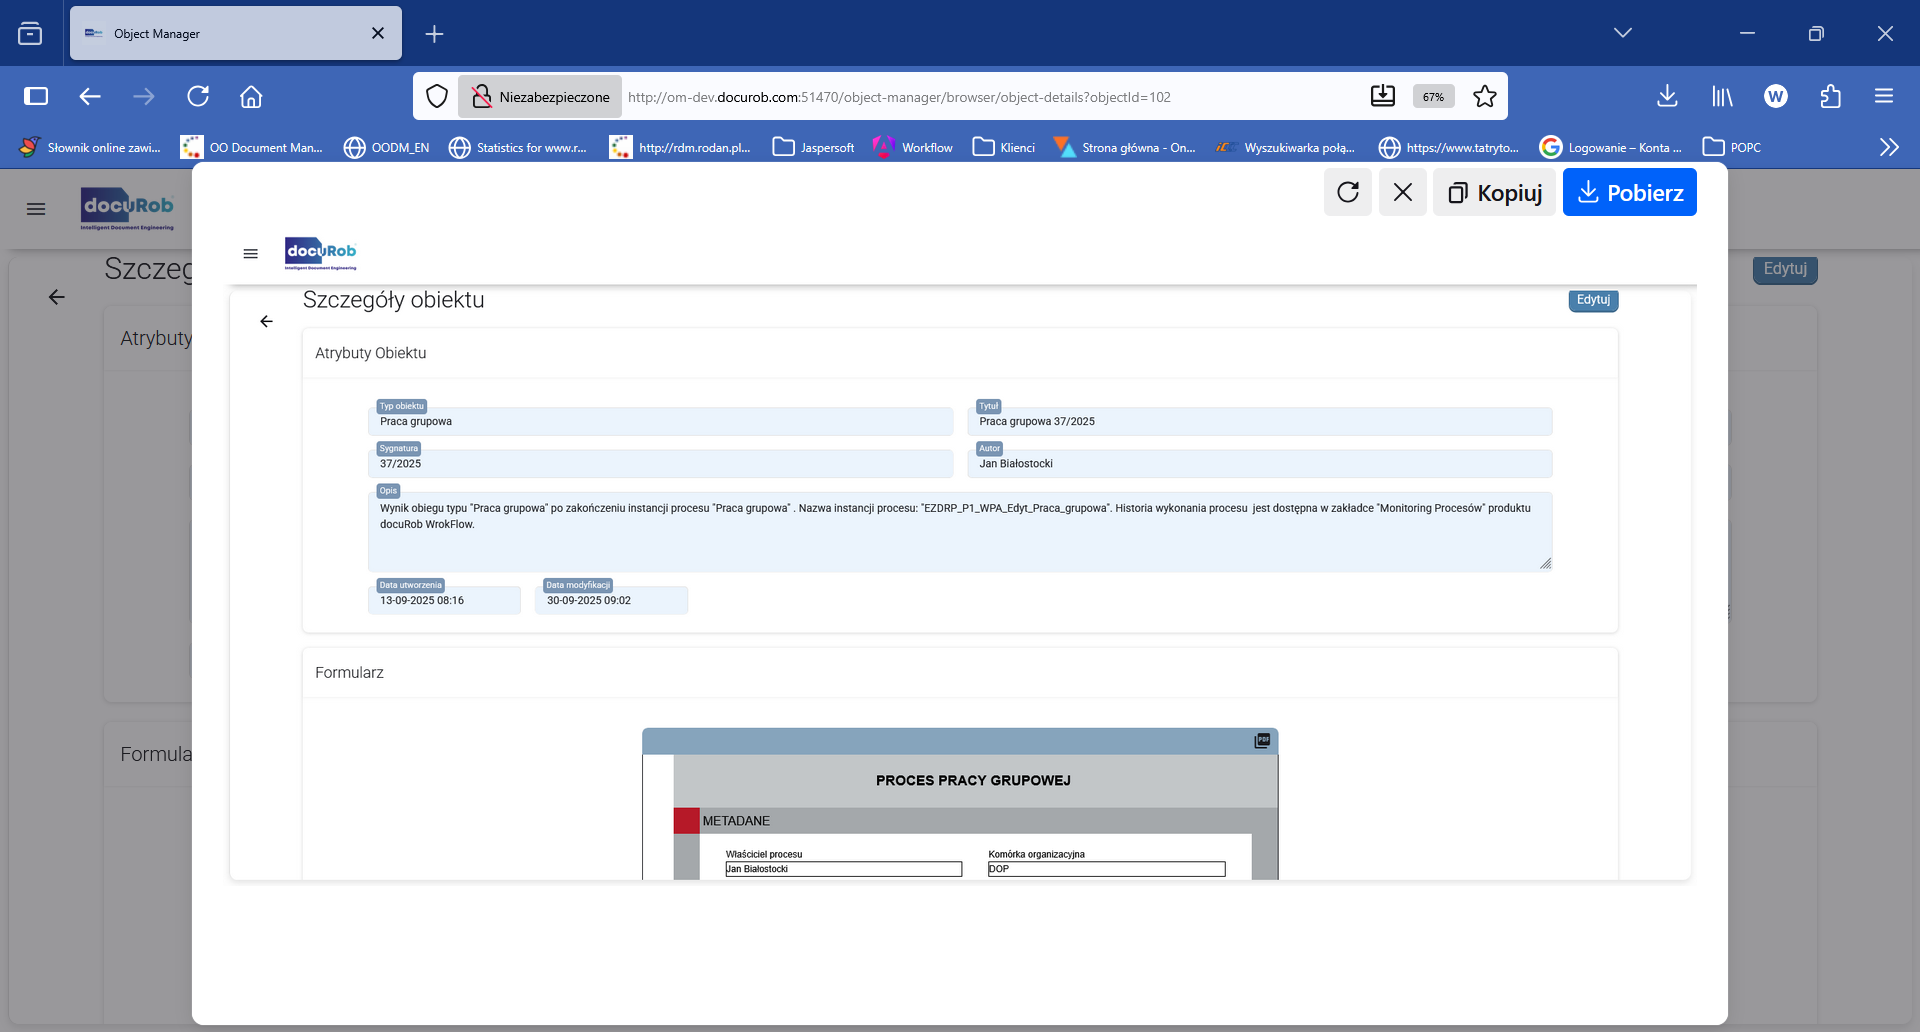Click inside the address bar URL field
Image resolution: width=1920 pixels, height=1032 pixels.
coord(900,96)
